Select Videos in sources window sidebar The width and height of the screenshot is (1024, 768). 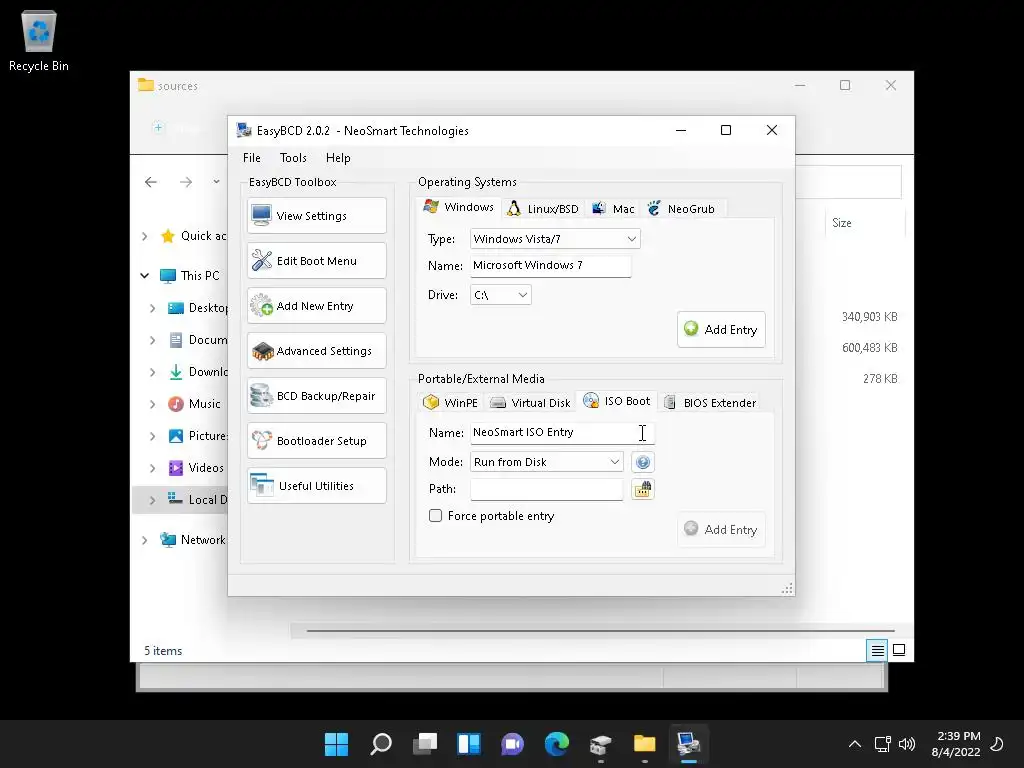point(206,468)
